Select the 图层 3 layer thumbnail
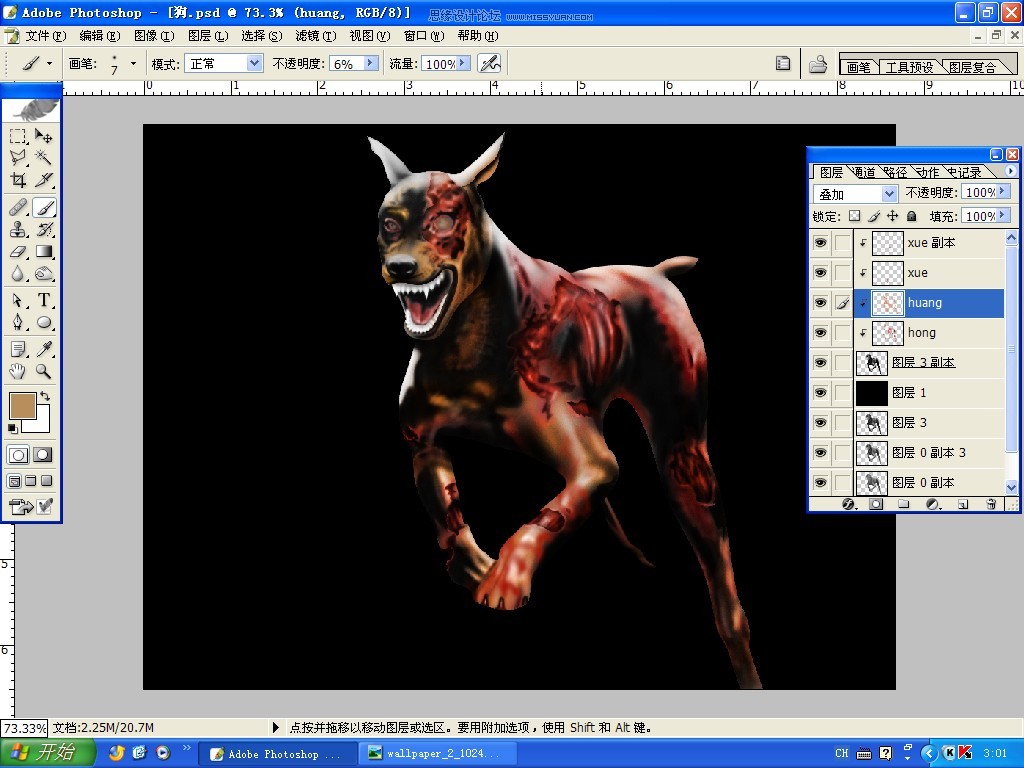Viewport: 1024px width, 768px height. tap(871, 423)
